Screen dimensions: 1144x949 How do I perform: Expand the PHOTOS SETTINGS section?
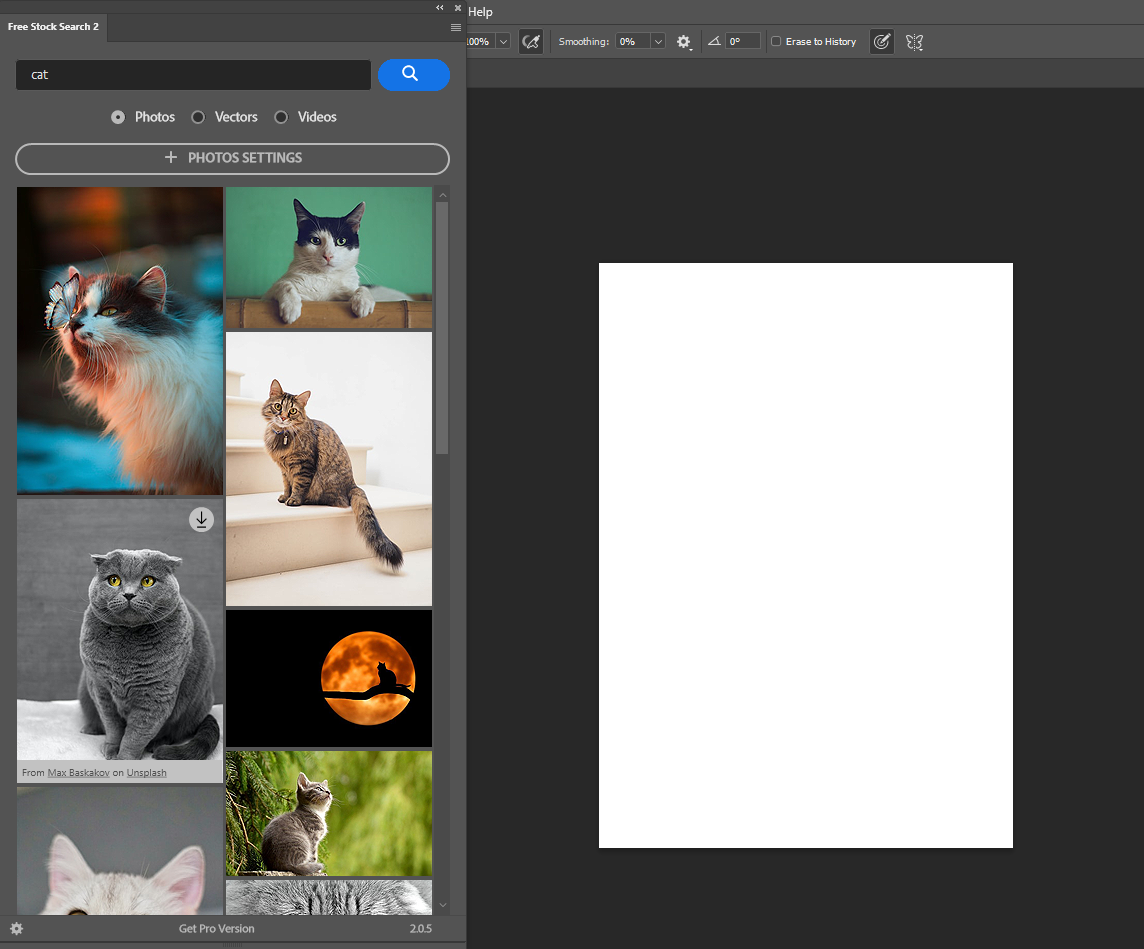232,158
